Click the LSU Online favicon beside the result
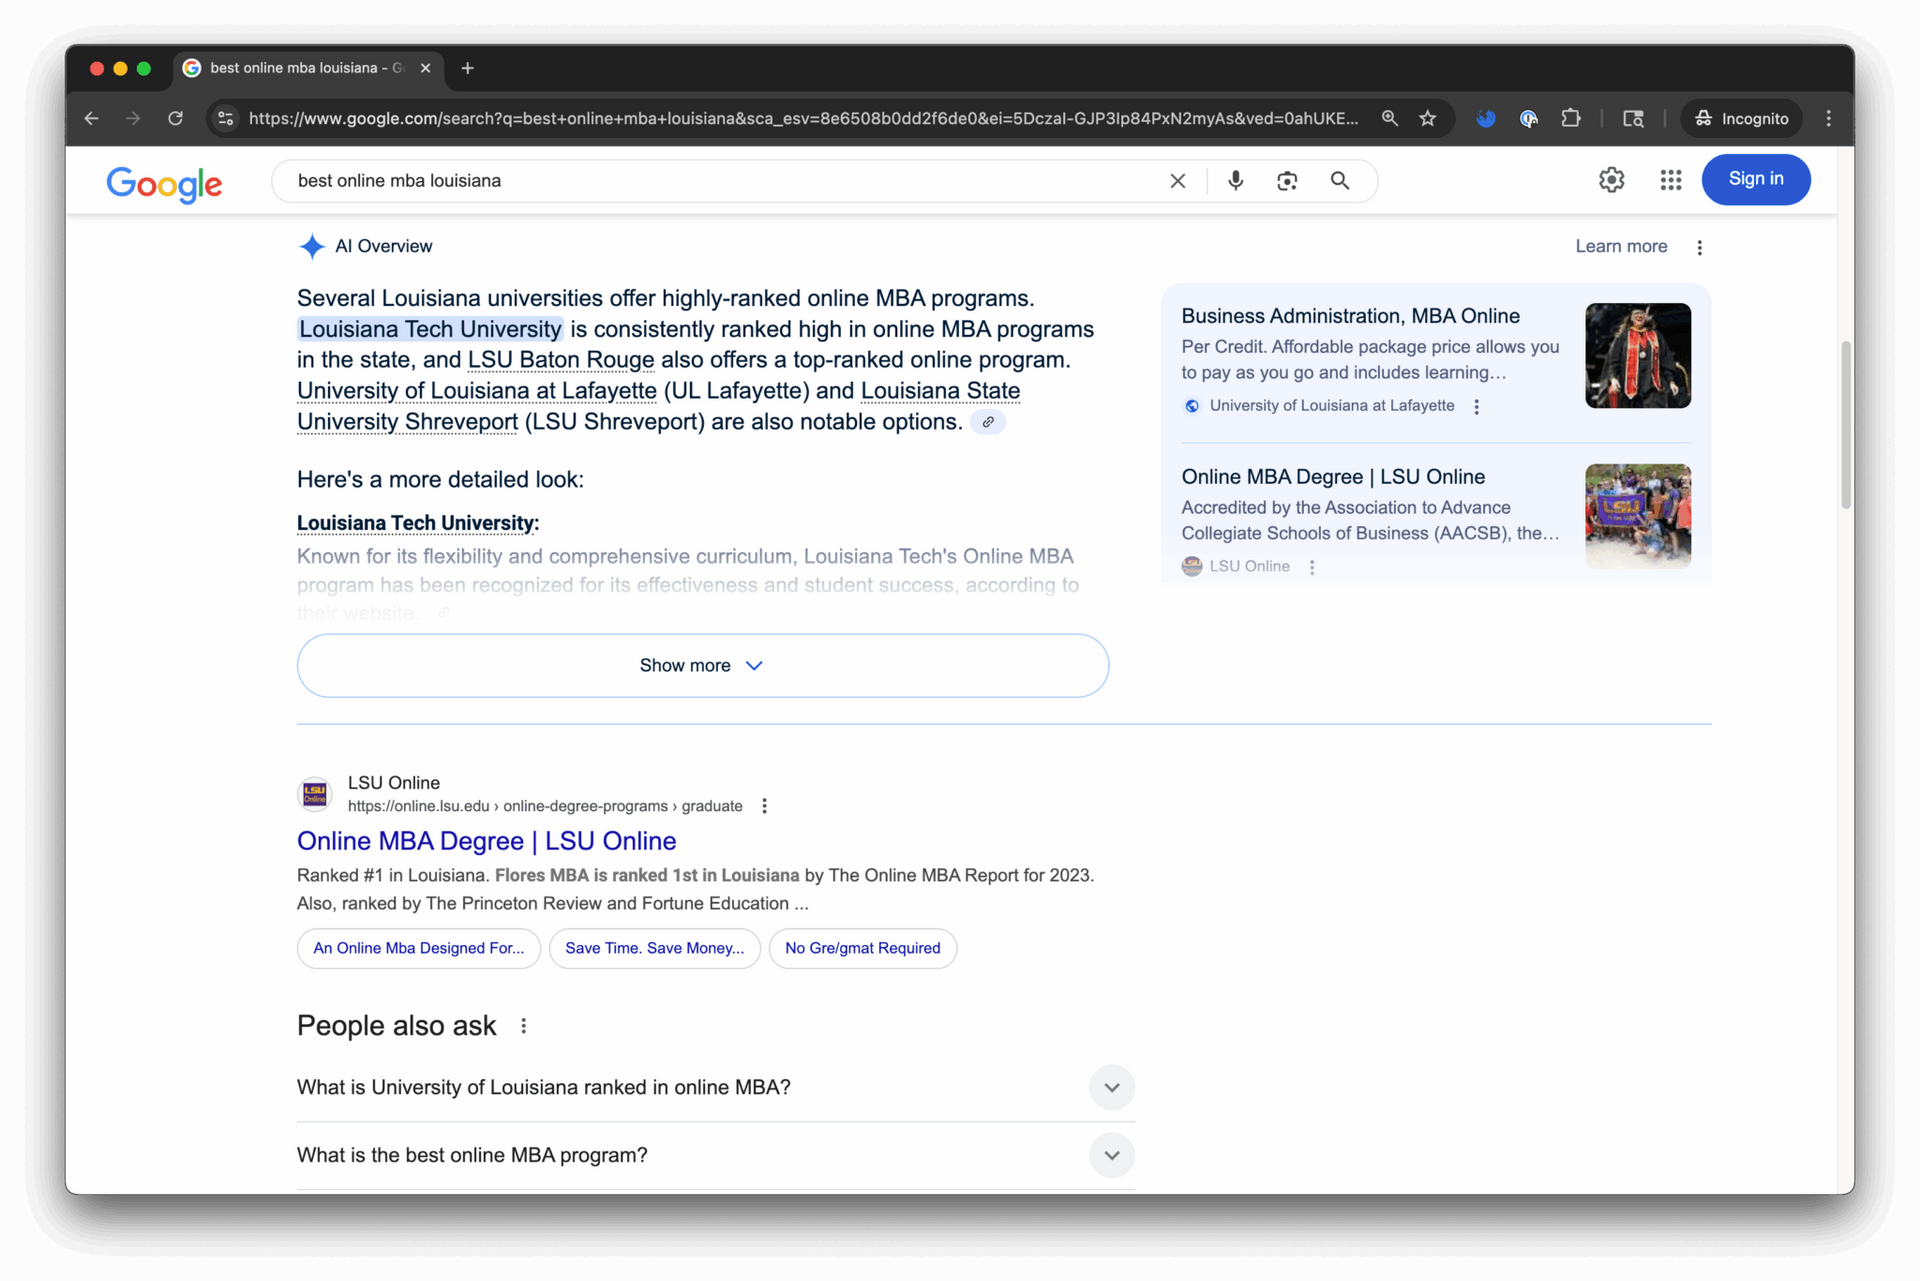1920x1281 pixels. [315, 794]
